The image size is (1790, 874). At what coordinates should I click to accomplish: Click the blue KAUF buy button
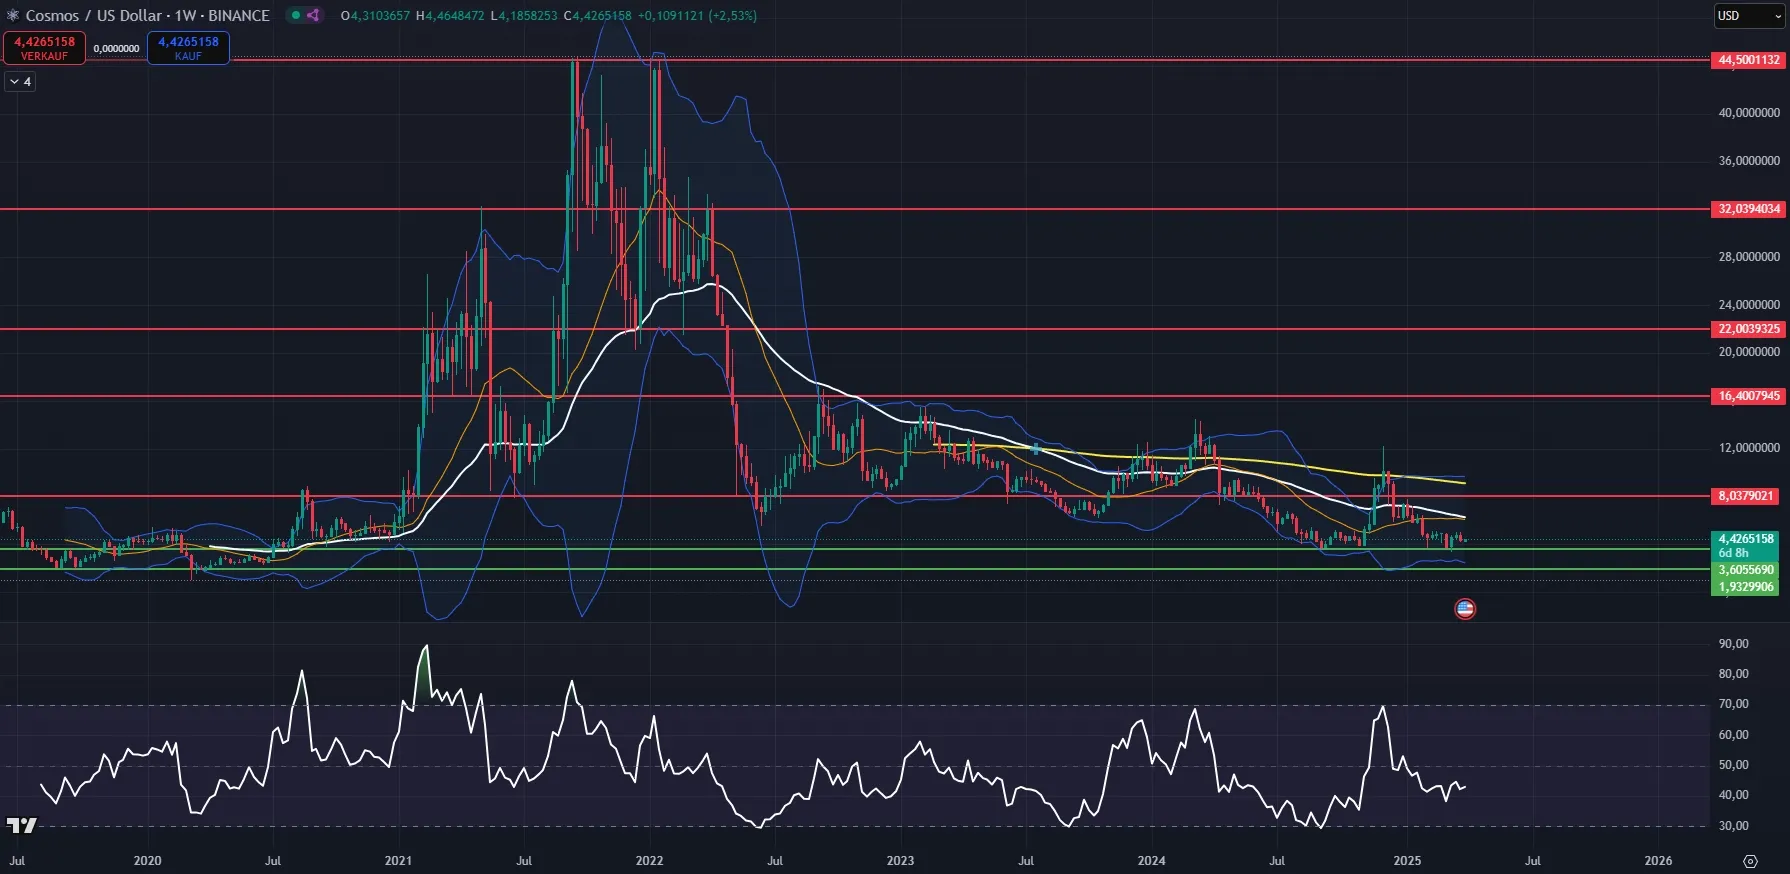pyautogui.click(x=188, y=47)
